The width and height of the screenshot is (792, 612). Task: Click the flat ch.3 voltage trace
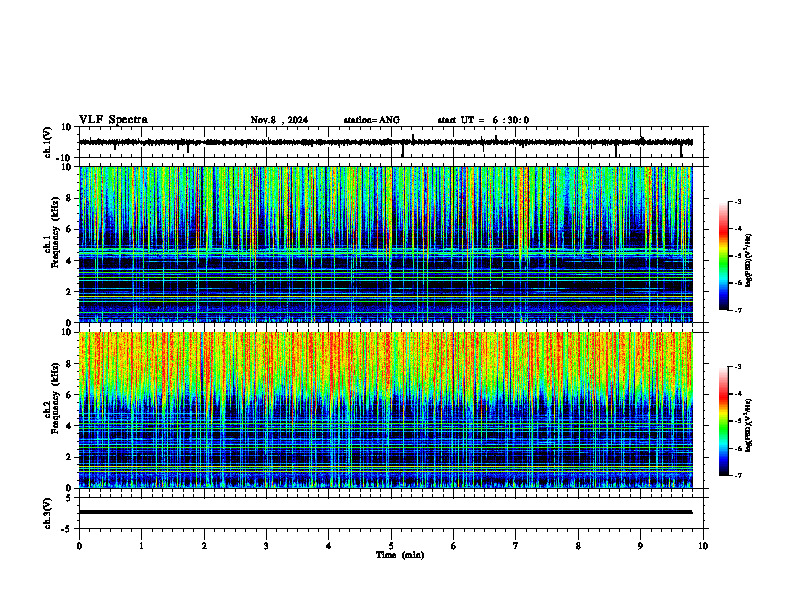[385, 512]
